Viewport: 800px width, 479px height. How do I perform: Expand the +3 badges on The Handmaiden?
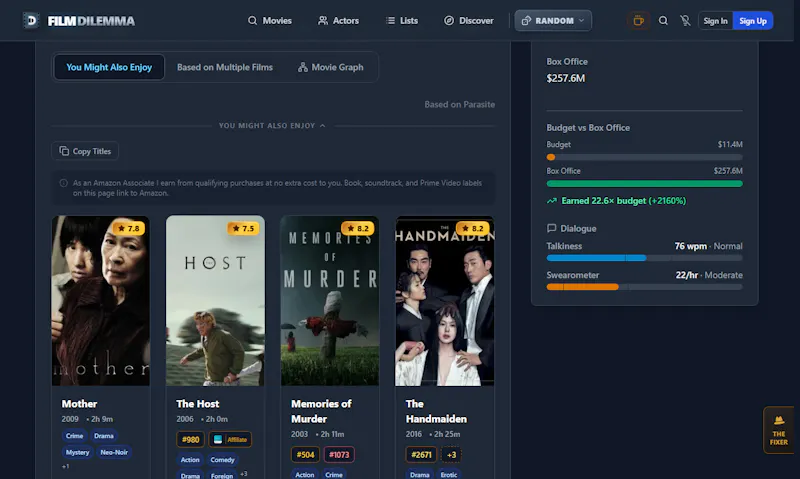coord(451,455)
